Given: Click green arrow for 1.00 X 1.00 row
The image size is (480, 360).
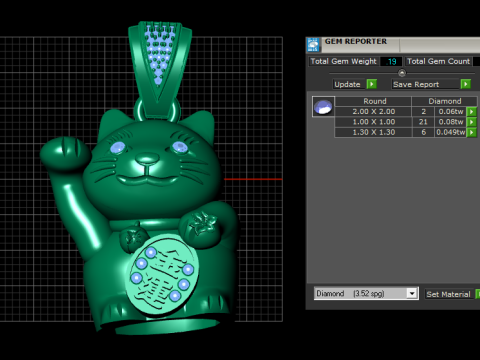Looking at the screenshot, I should pyautogui.click(x=471, y=122).
